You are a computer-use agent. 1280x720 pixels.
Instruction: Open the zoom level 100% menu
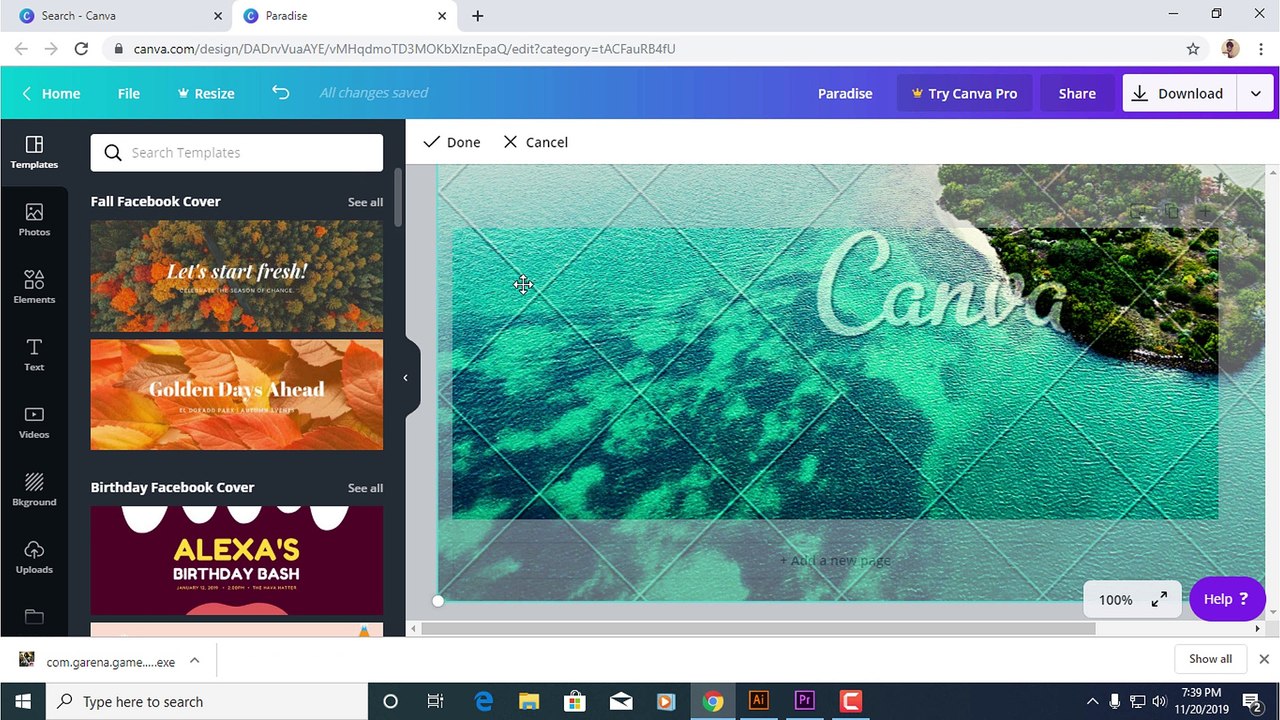(1116, 600)
